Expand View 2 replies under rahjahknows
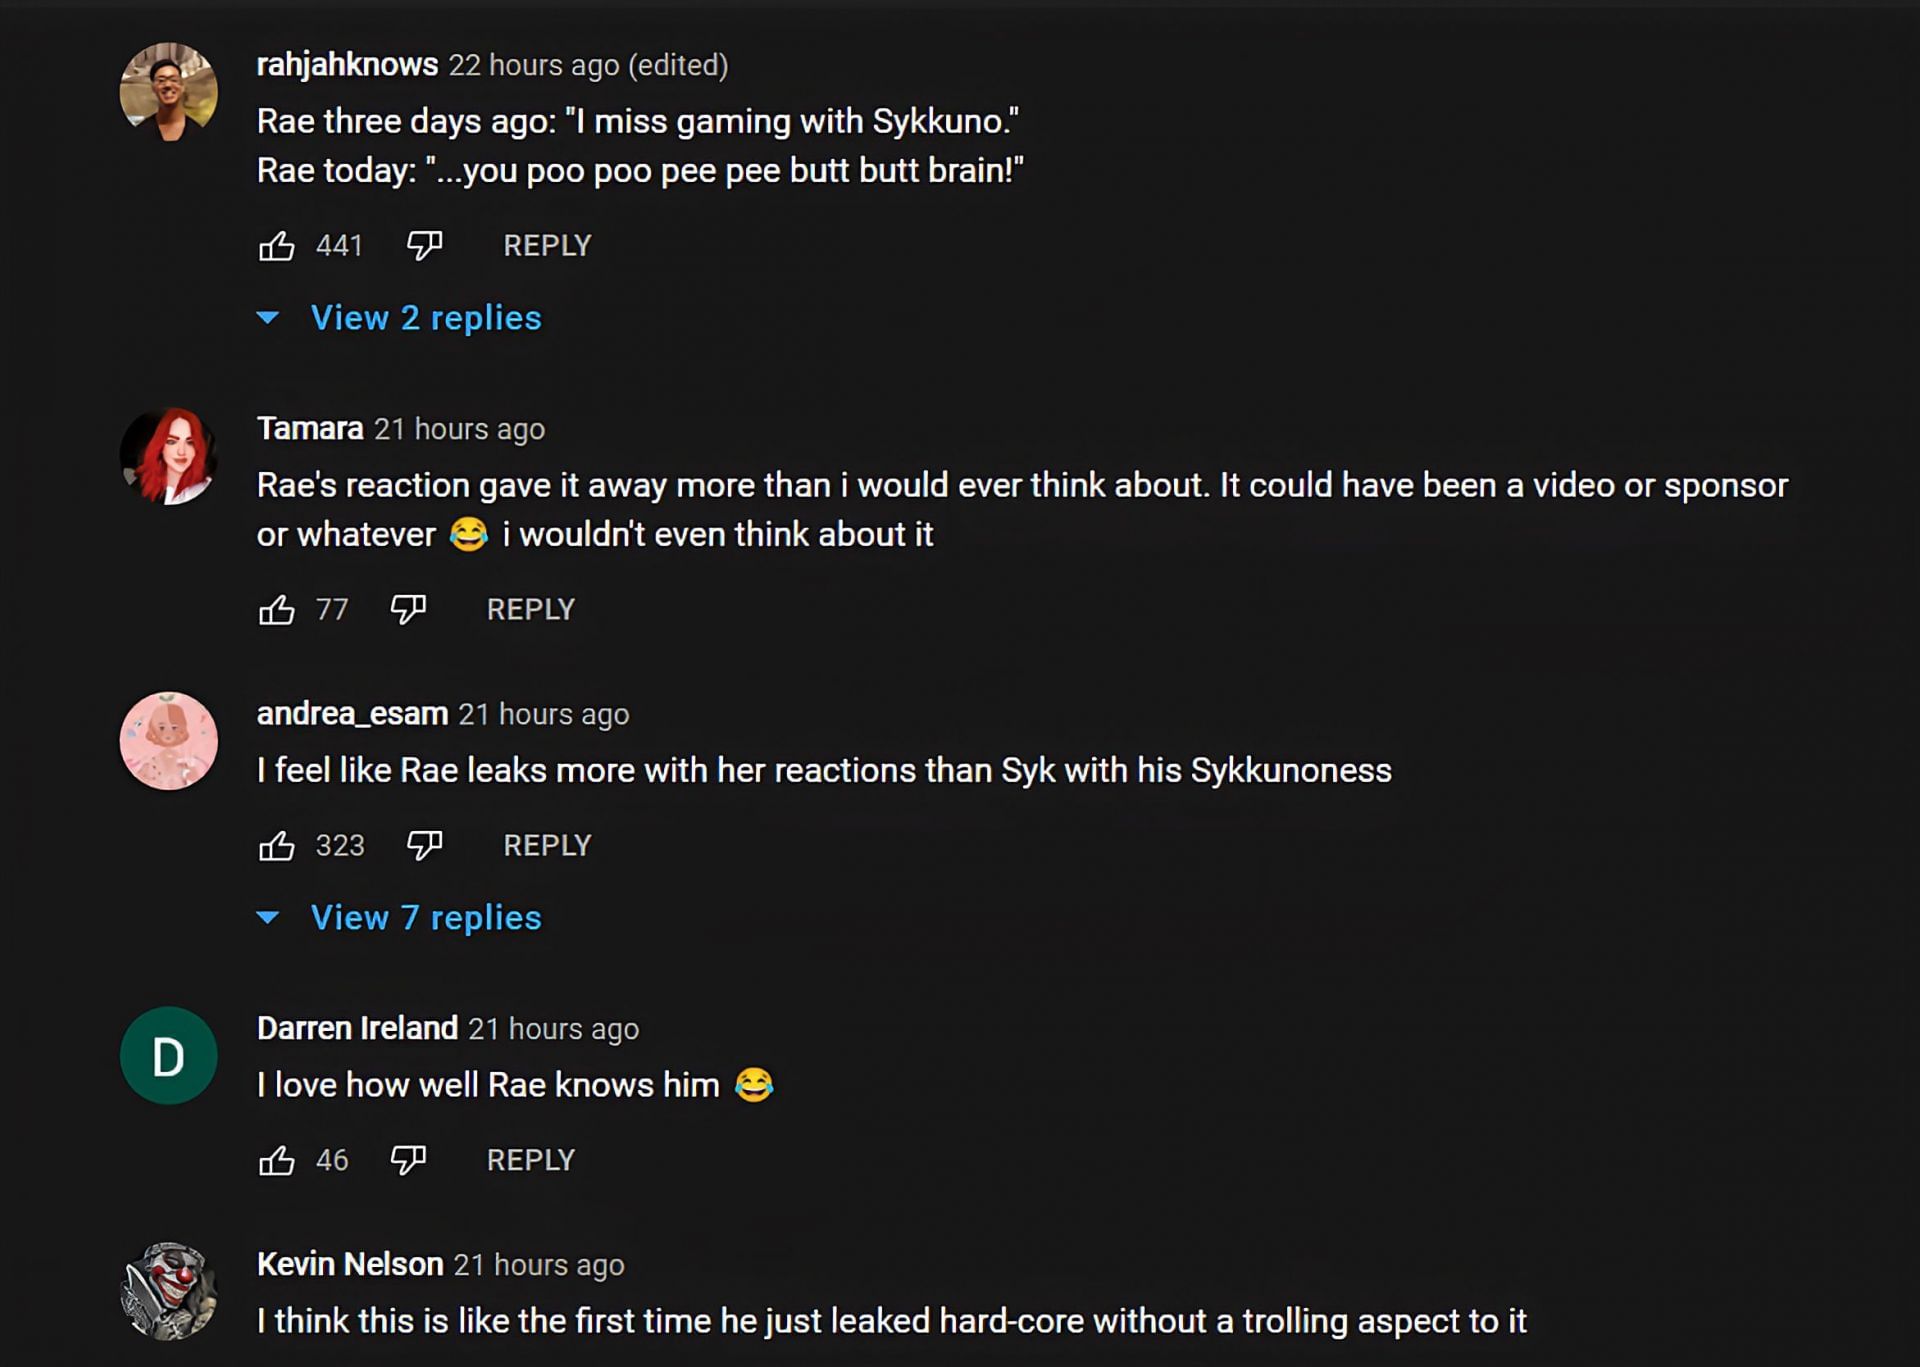Image resolution: width=1920 pixels, height=1367 pixels. 425,318
